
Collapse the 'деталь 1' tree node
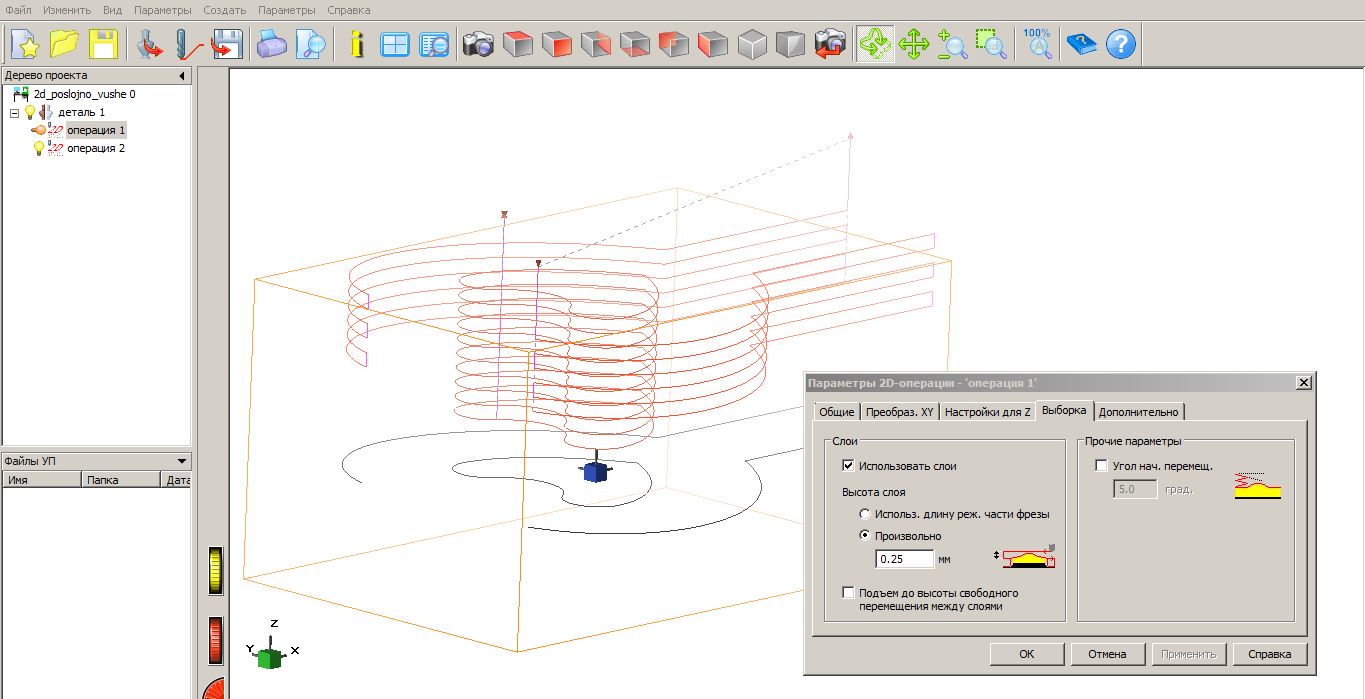tap(15, 113)
